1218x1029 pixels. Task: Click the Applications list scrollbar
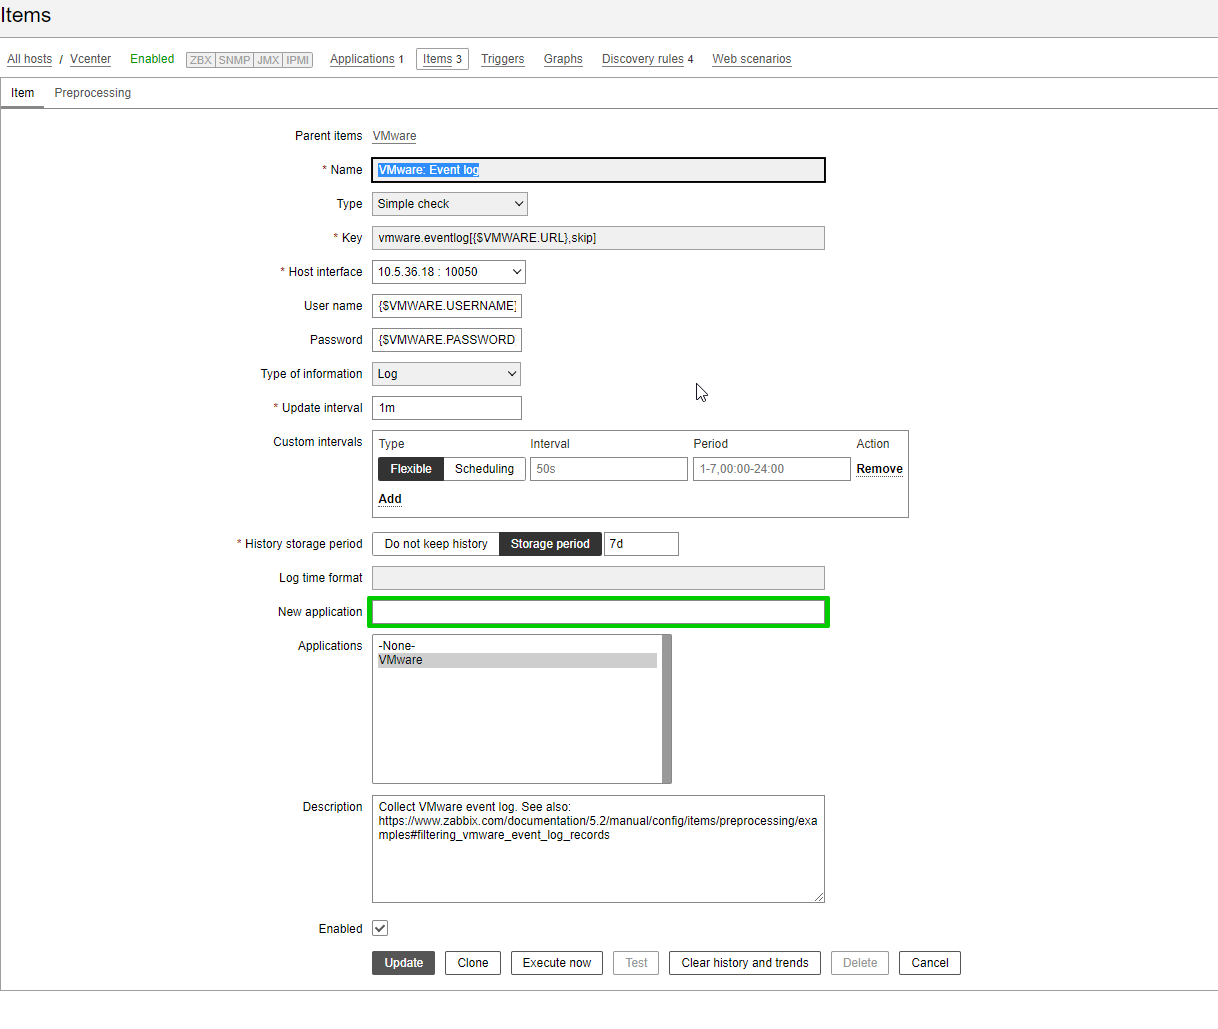coord(667,709)
